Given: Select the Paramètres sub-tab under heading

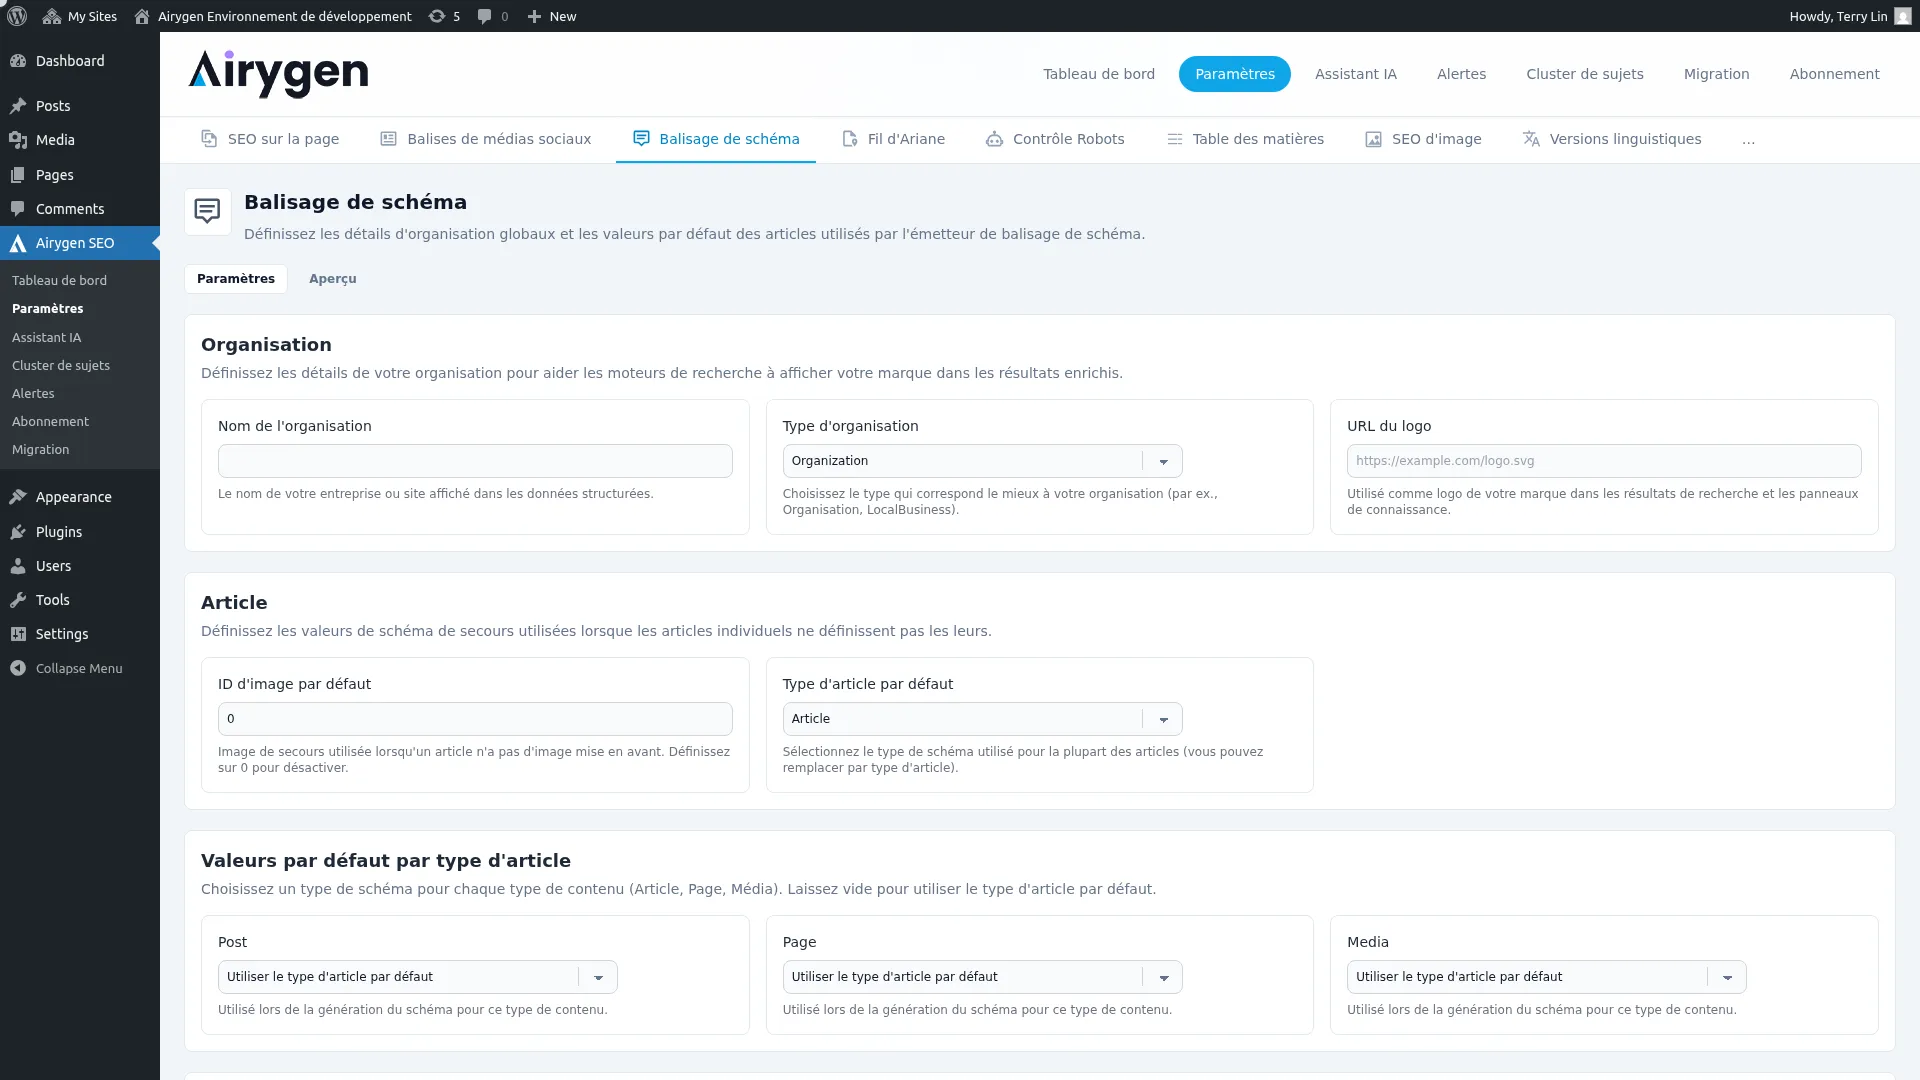Looking at the screenshot, I should point(236,279).
